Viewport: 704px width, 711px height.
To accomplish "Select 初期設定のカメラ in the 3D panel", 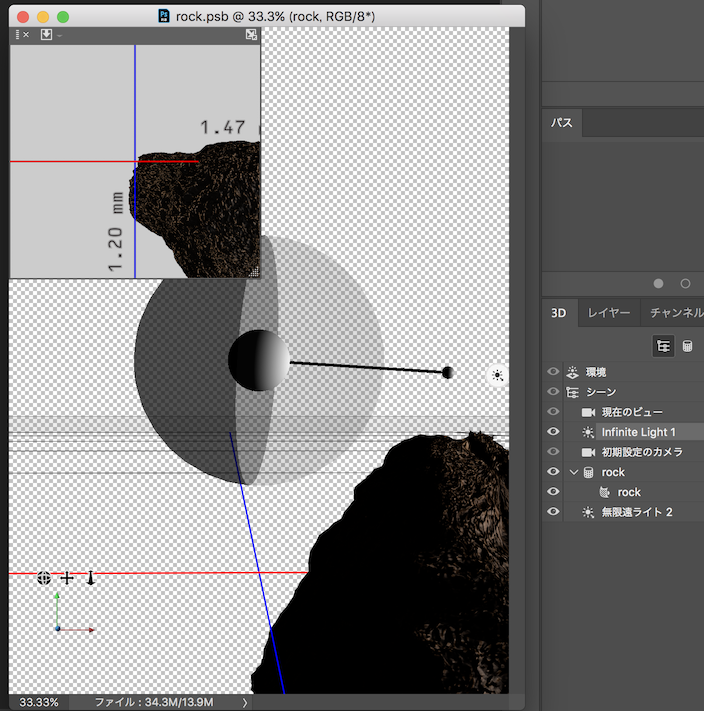I will [641, 452].
